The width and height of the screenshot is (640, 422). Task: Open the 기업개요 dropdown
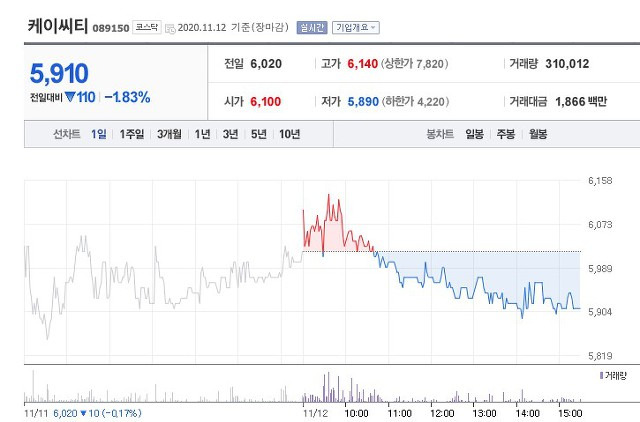point(356,27)
